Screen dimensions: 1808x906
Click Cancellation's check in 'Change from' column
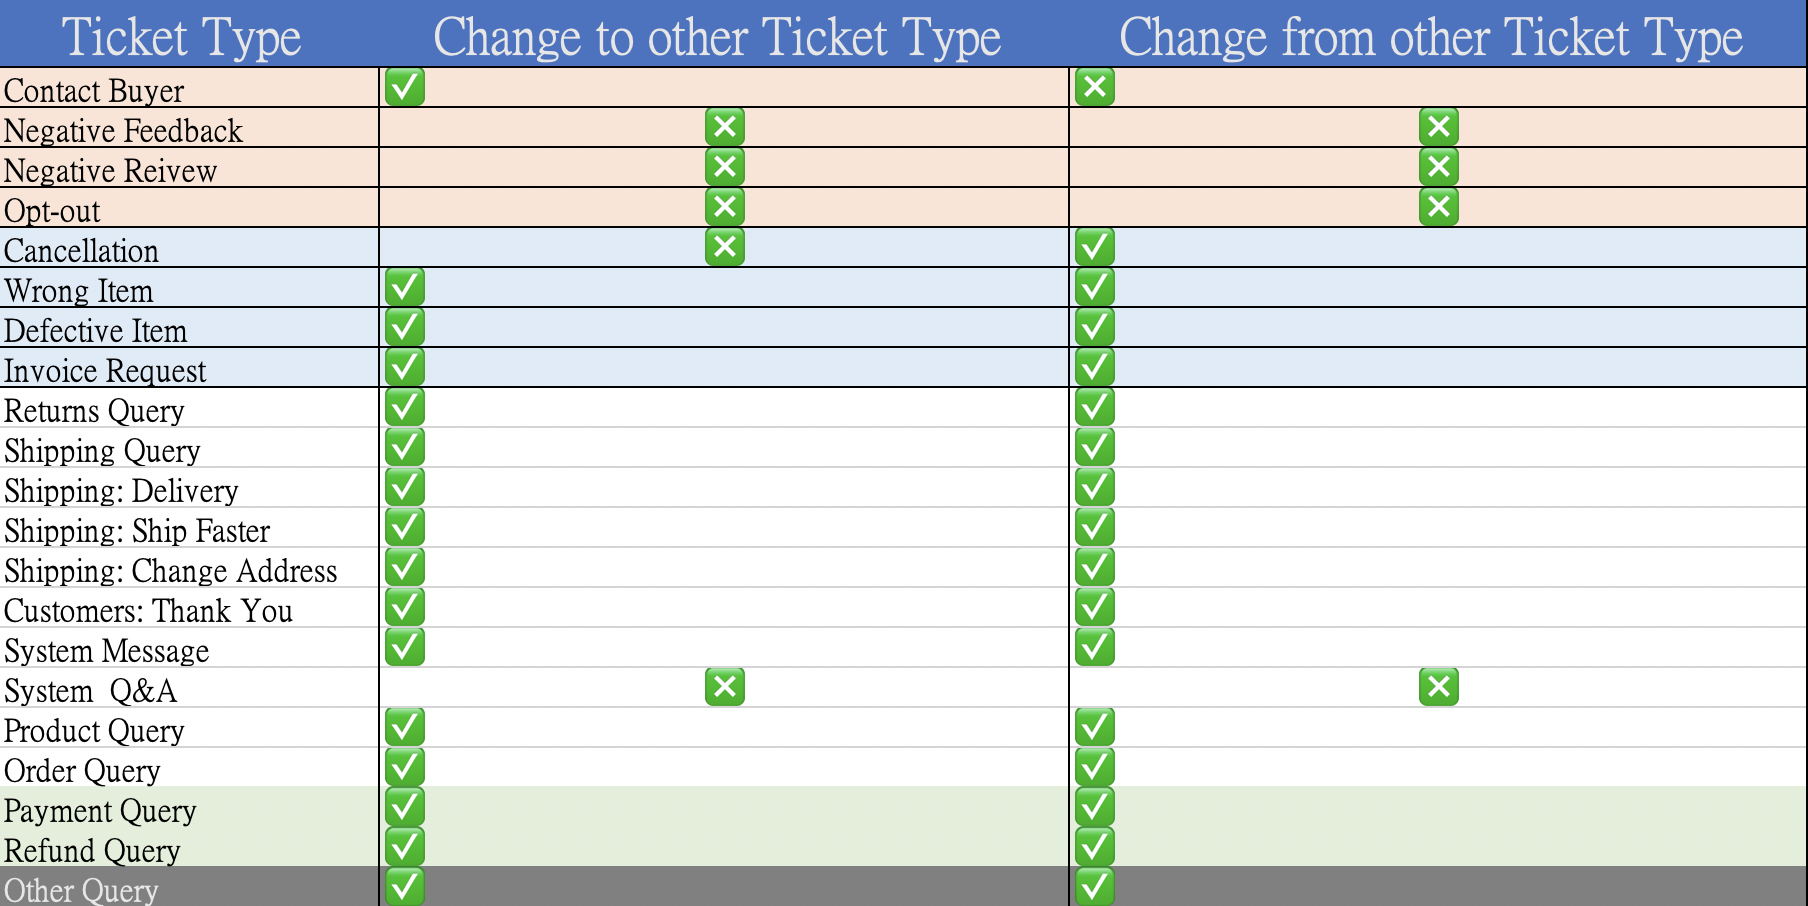click(x=1095, y=247)
